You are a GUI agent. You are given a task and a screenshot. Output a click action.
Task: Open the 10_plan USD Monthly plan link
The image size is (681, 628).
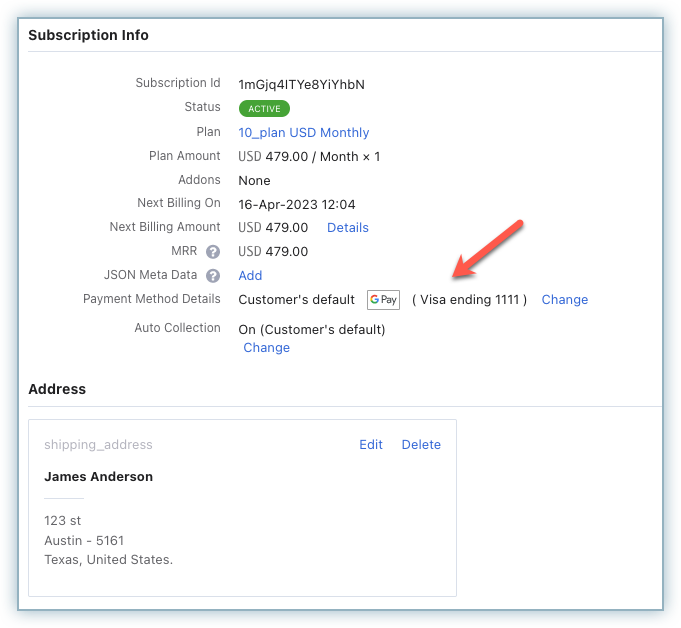[303, 133]
